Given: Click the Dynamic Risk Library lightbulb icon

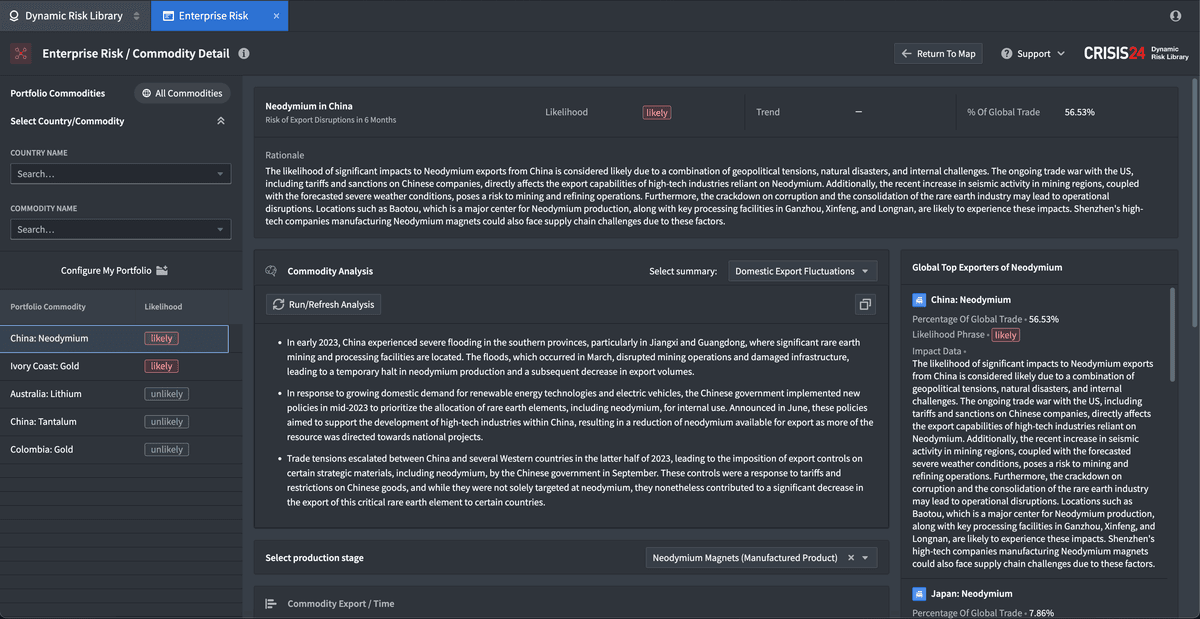Looking at the screenshot, I should [14, 16].
